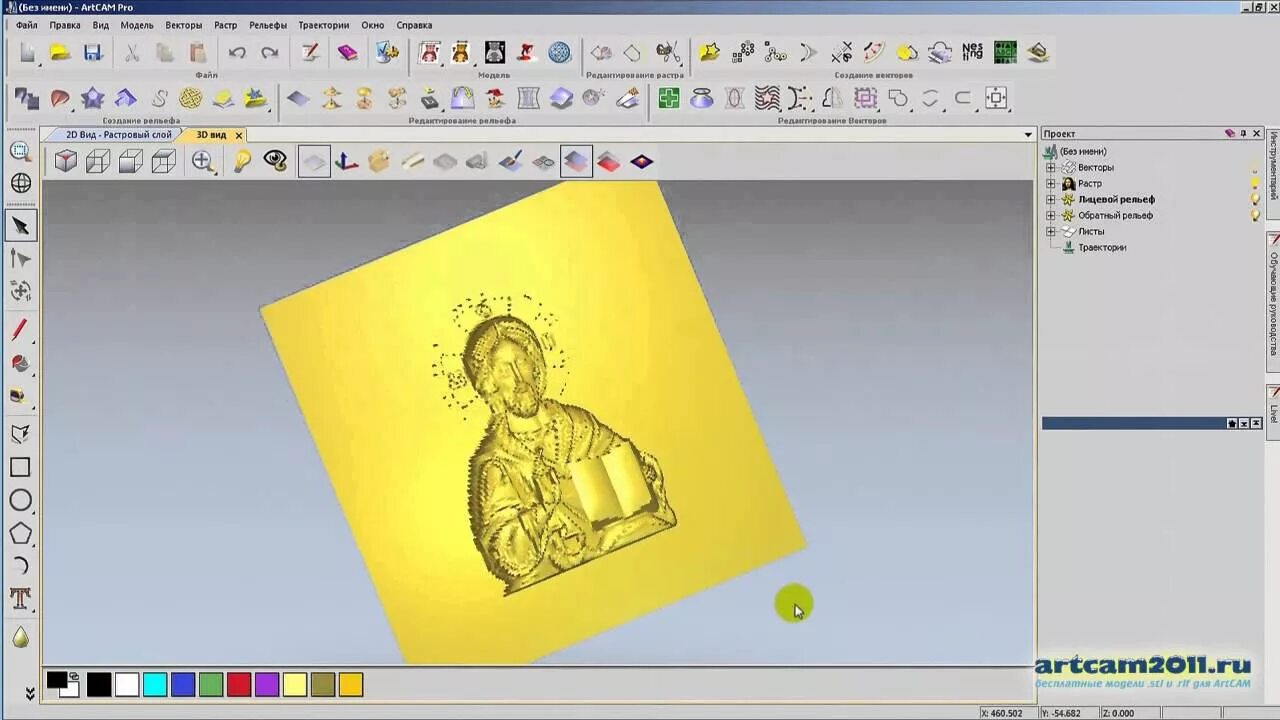Toggle the highlighted layered-planes display button
This screenshot has height=720, width=1280.
[576, 161]
